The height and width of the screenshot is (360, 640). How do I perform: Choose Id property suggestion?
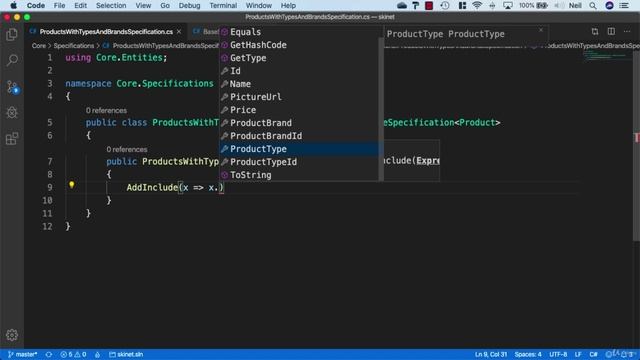299,71
